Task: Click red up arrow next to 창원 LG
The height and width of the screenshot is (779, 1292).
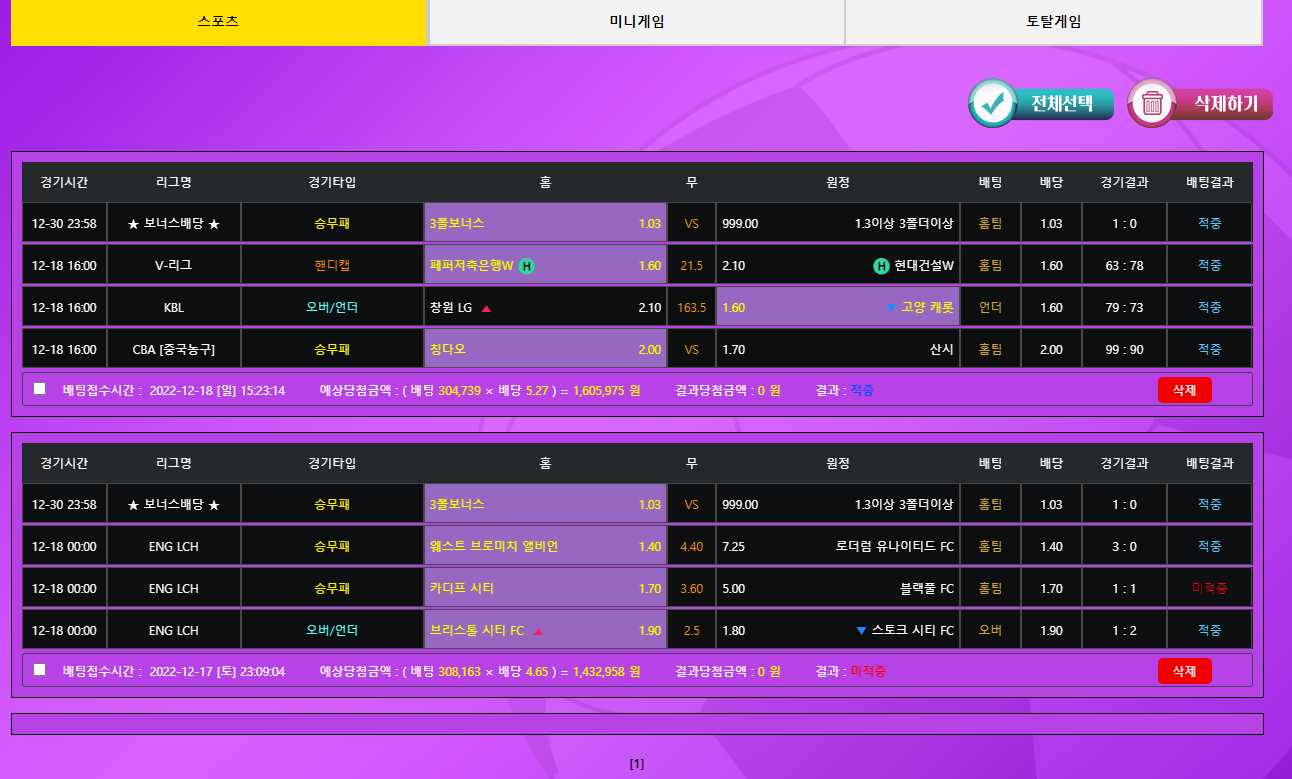Action: (487, 308)
